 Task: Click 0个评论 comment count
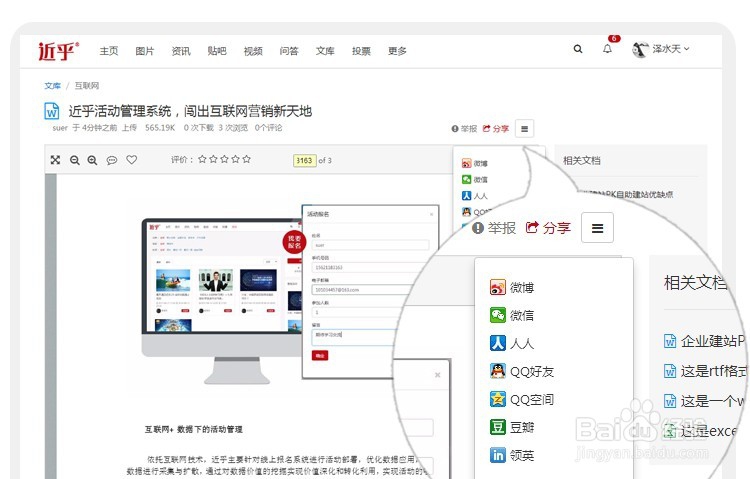point(268,128)
